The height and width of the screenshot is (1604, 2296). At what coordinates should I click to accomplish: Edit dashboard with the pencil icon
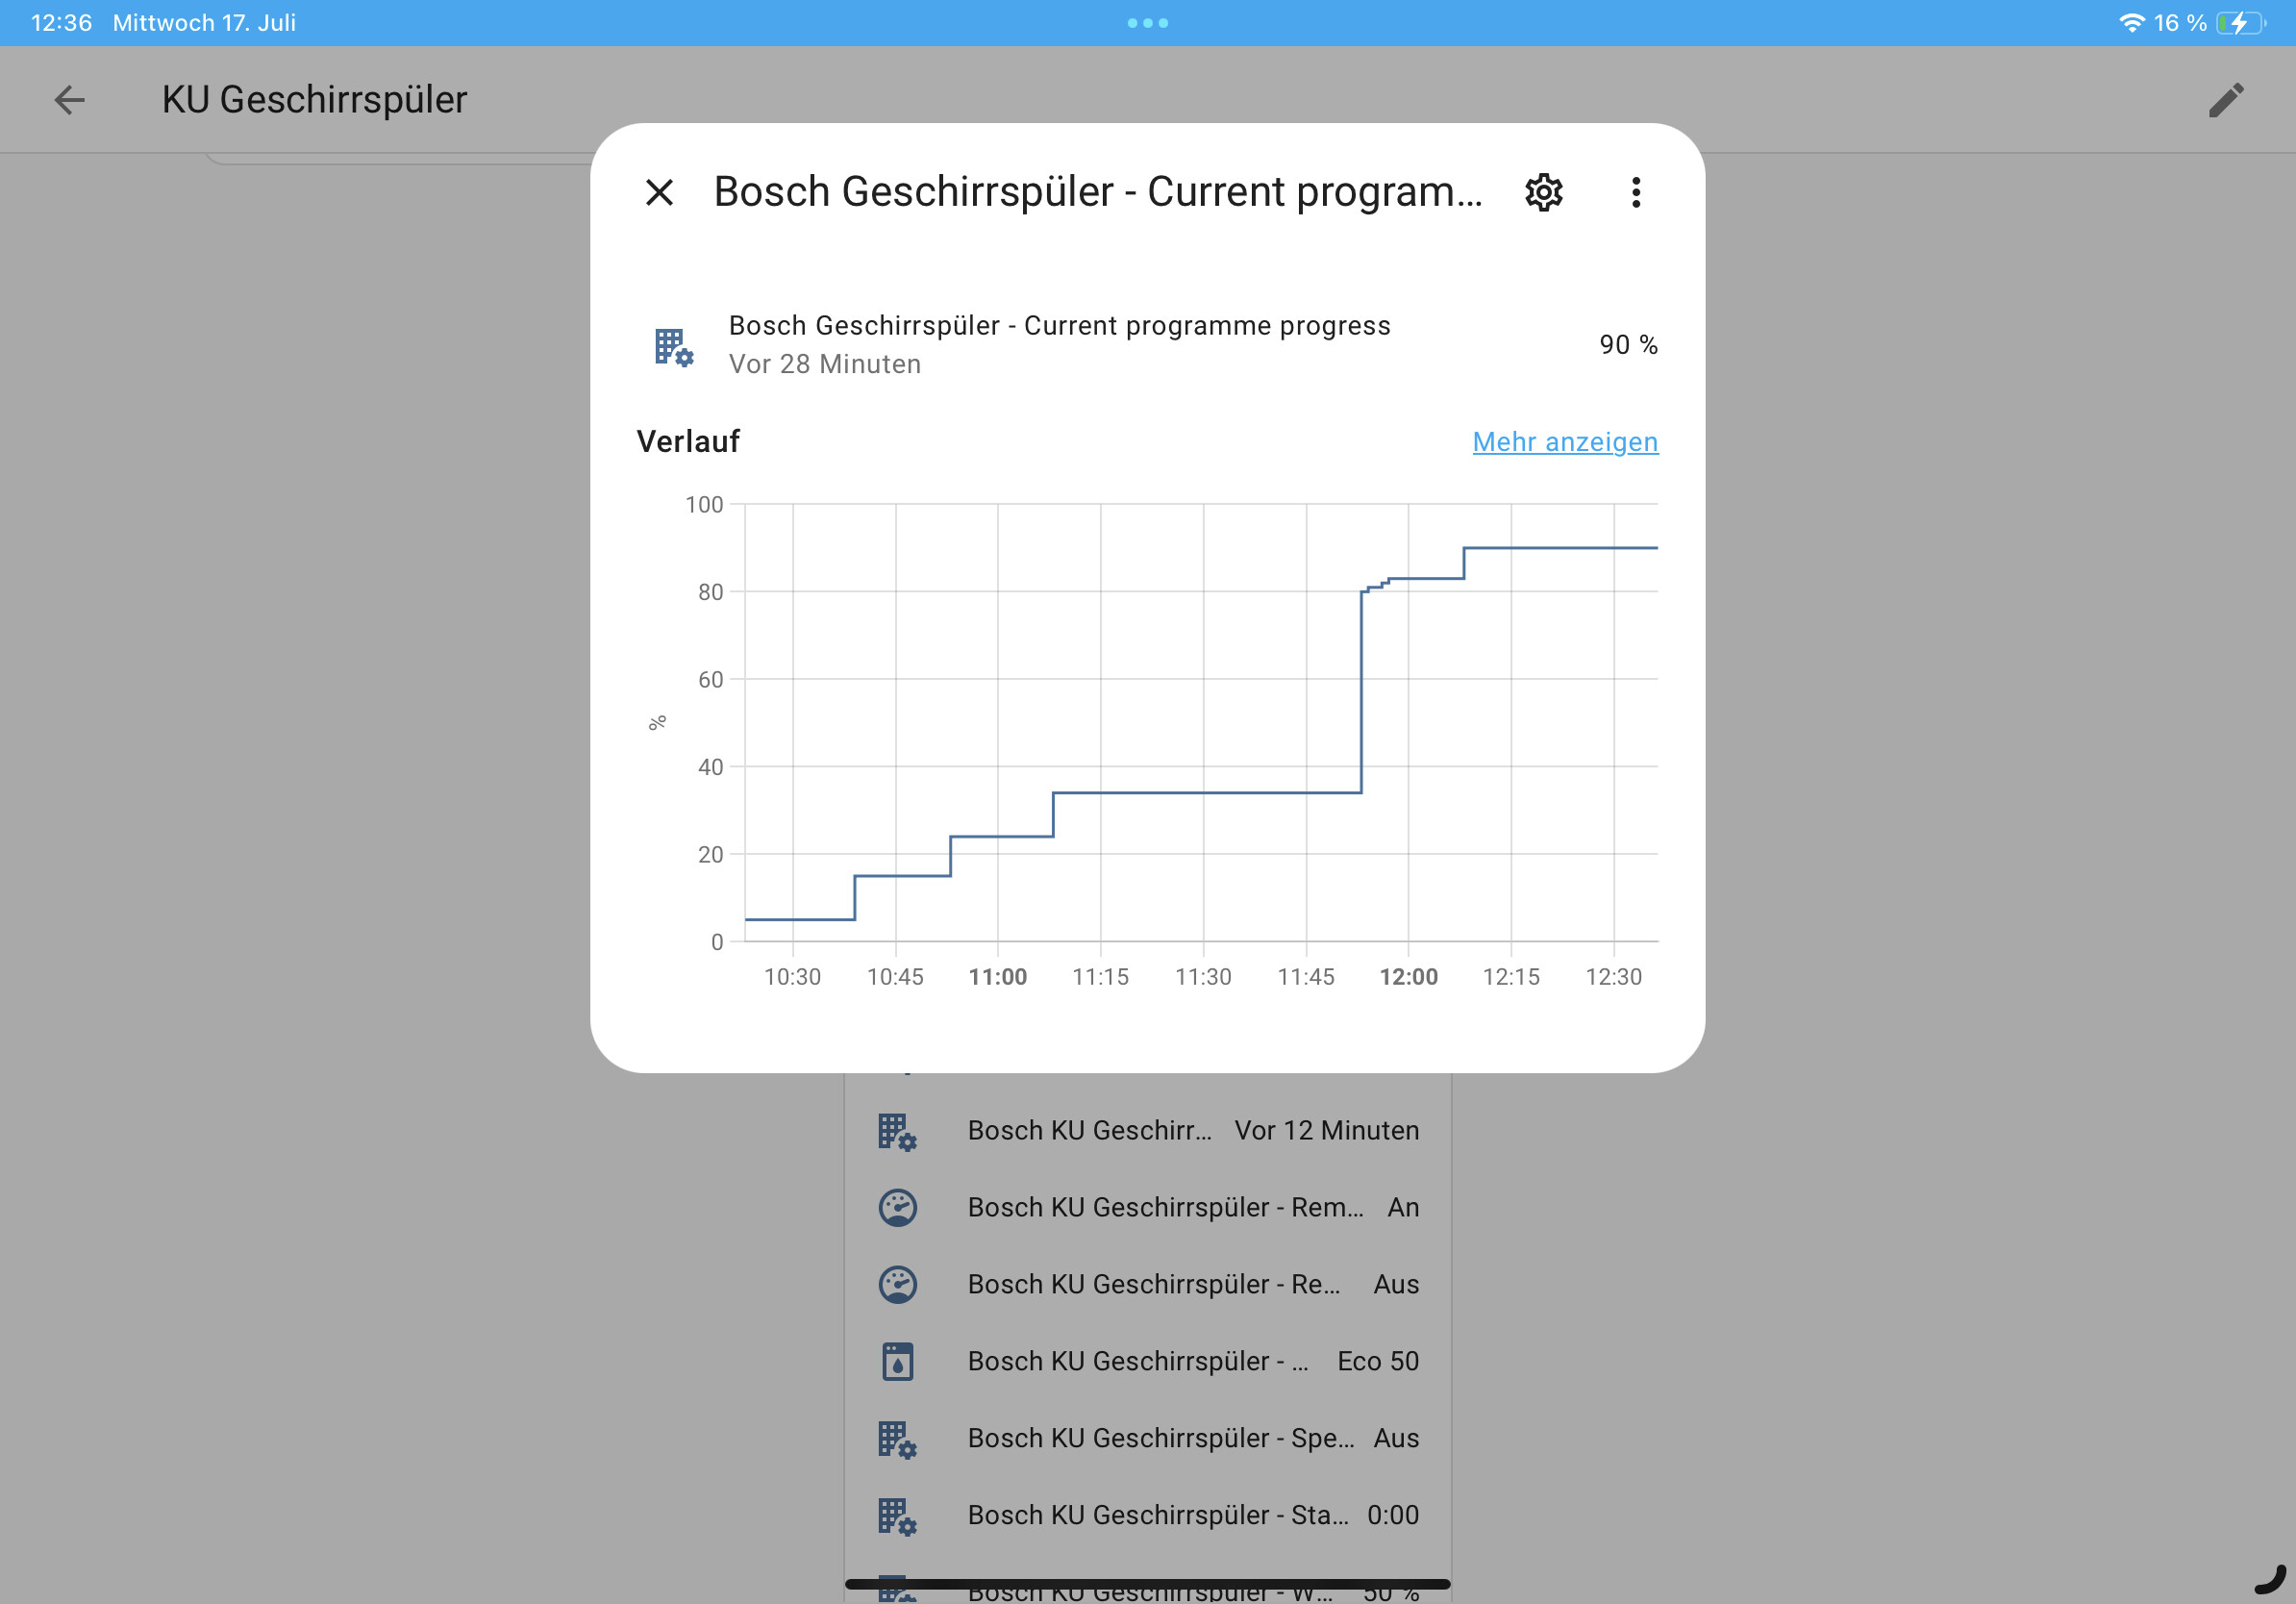2226,99
